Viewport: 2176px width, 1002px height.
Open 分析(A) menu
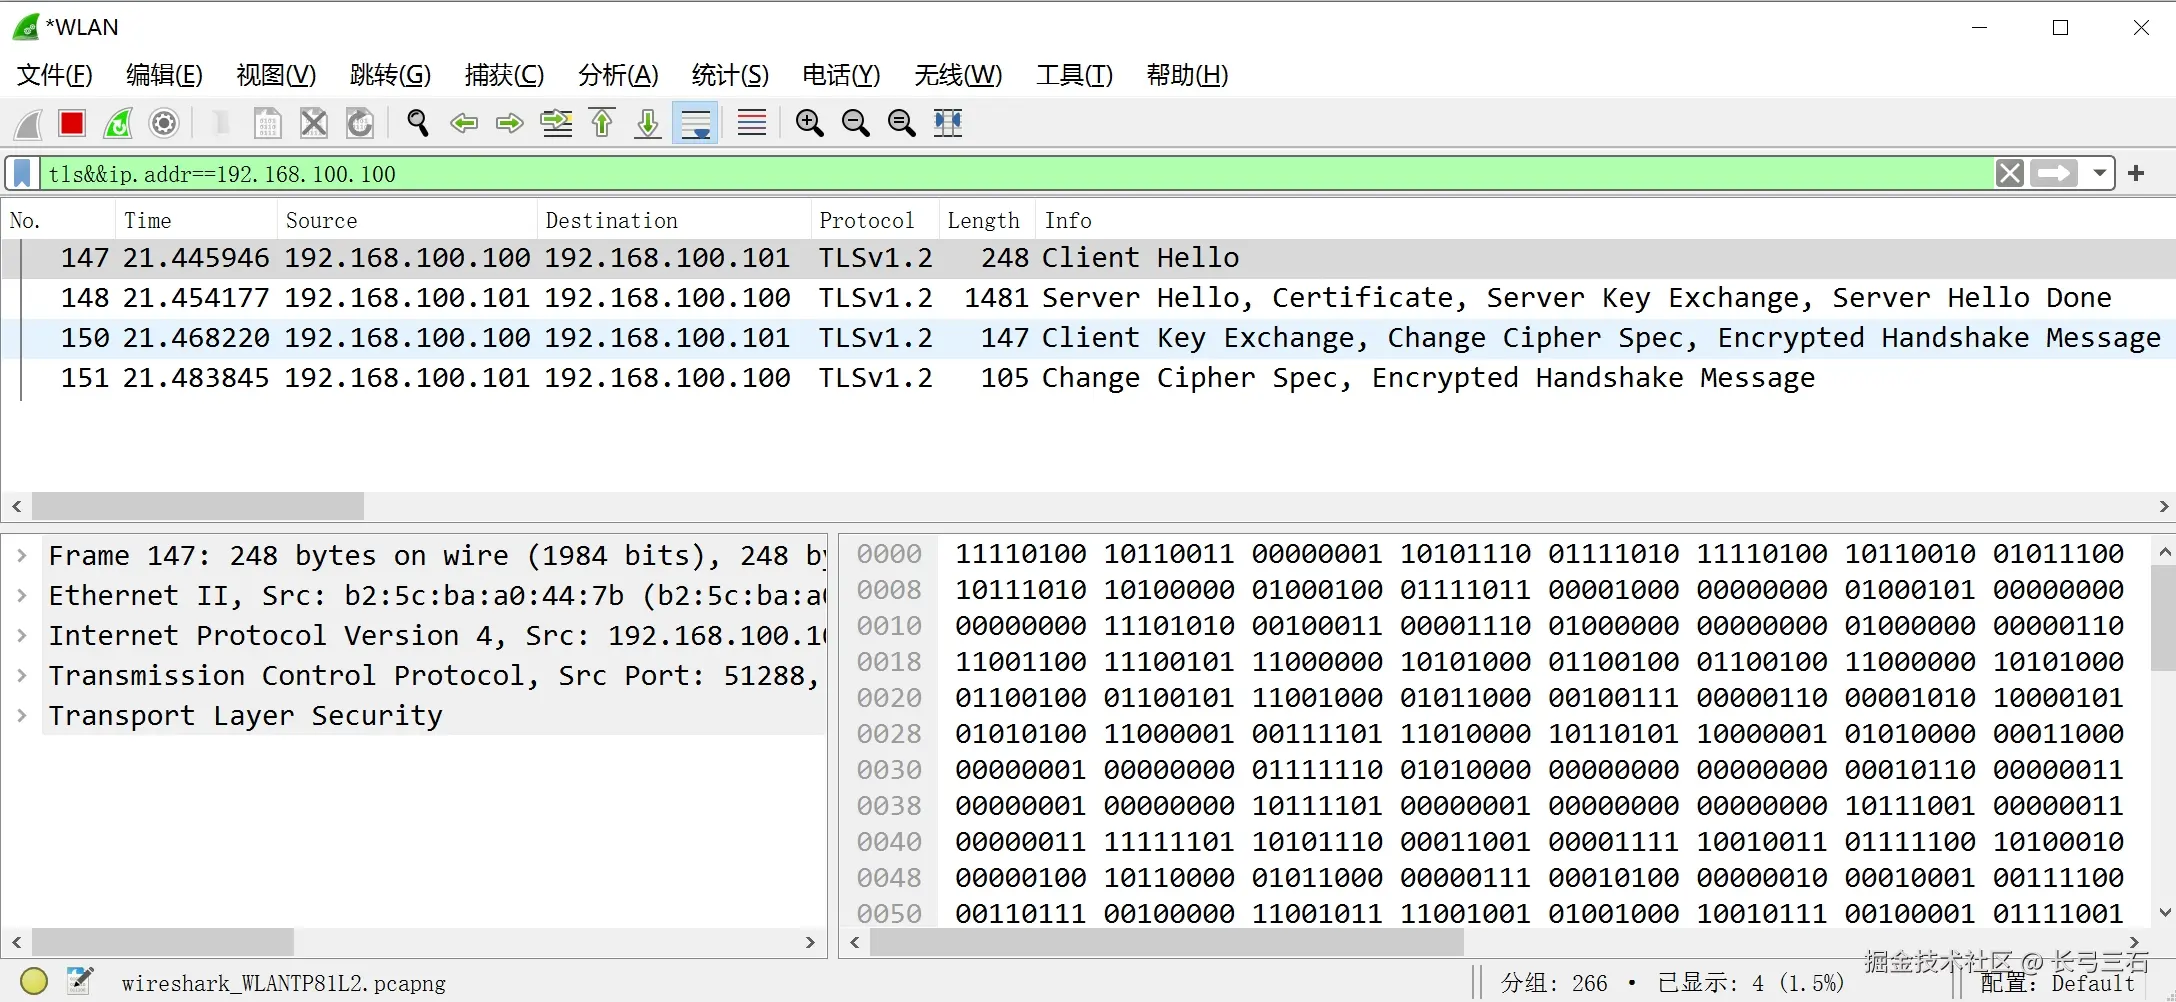[618, 75]
